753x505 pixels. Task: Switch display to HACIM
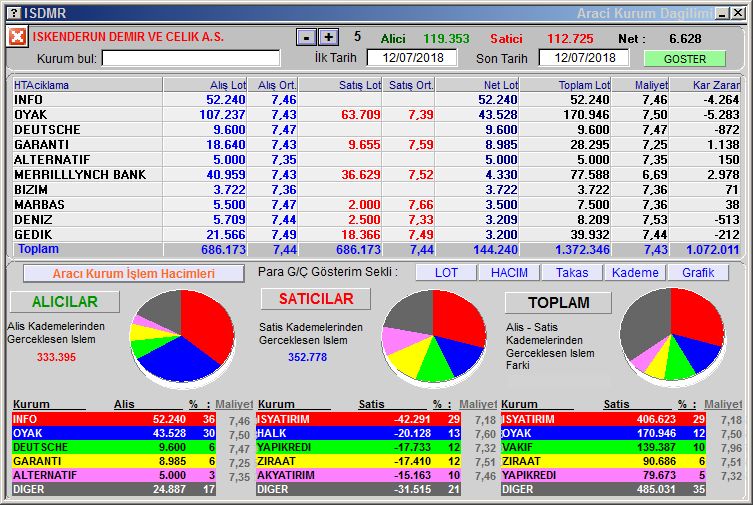[509, 273]
